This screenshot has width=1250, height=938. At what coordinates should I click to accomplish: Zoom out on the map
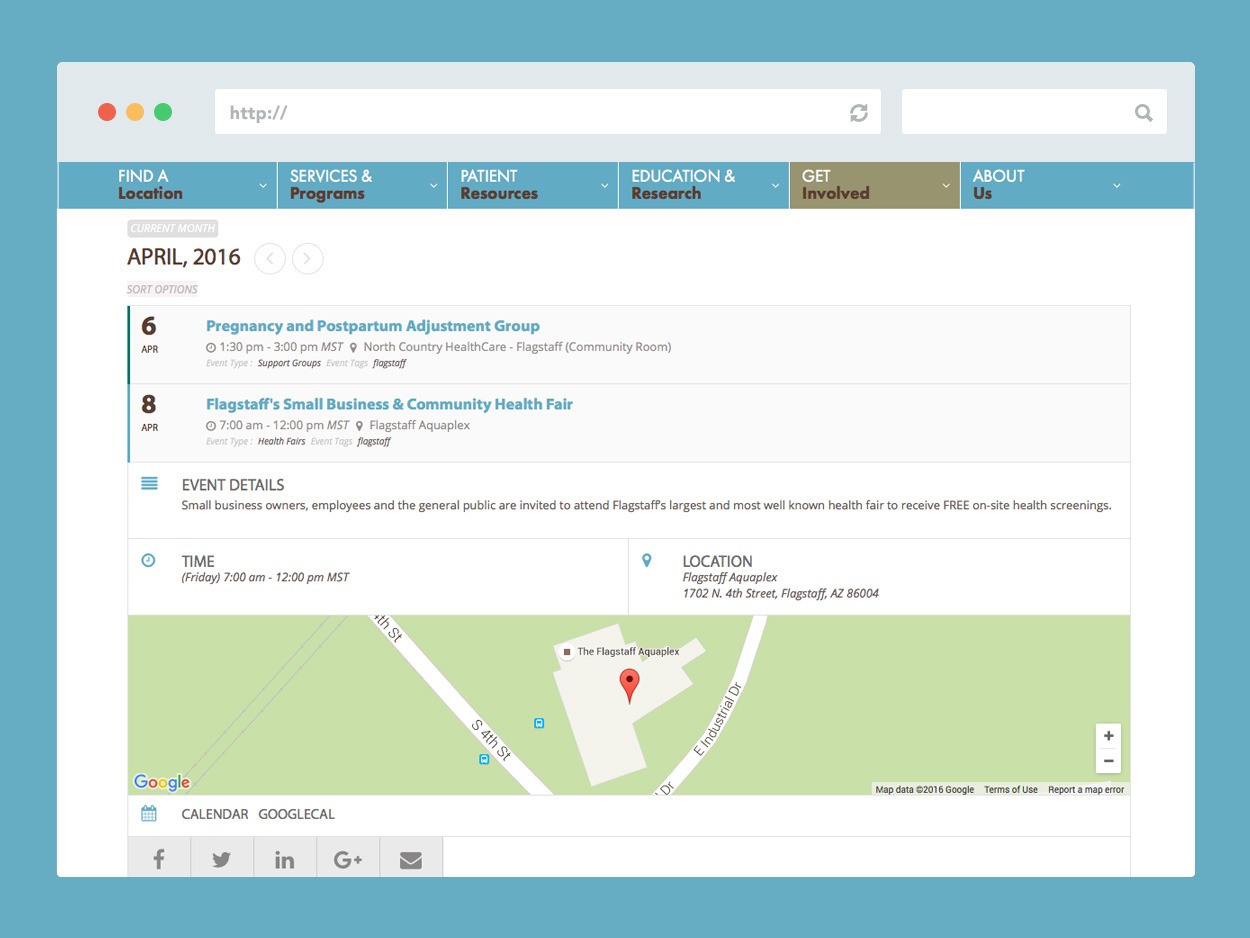tap(1108, 761)
